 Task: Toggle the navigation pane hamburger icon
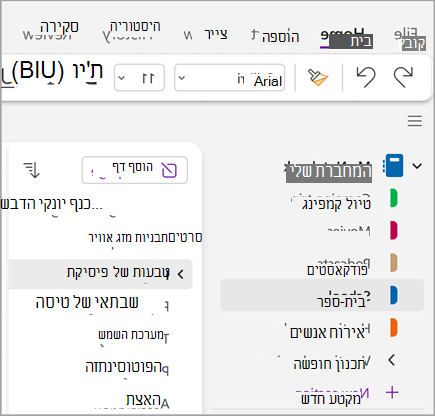coord(415,121)
